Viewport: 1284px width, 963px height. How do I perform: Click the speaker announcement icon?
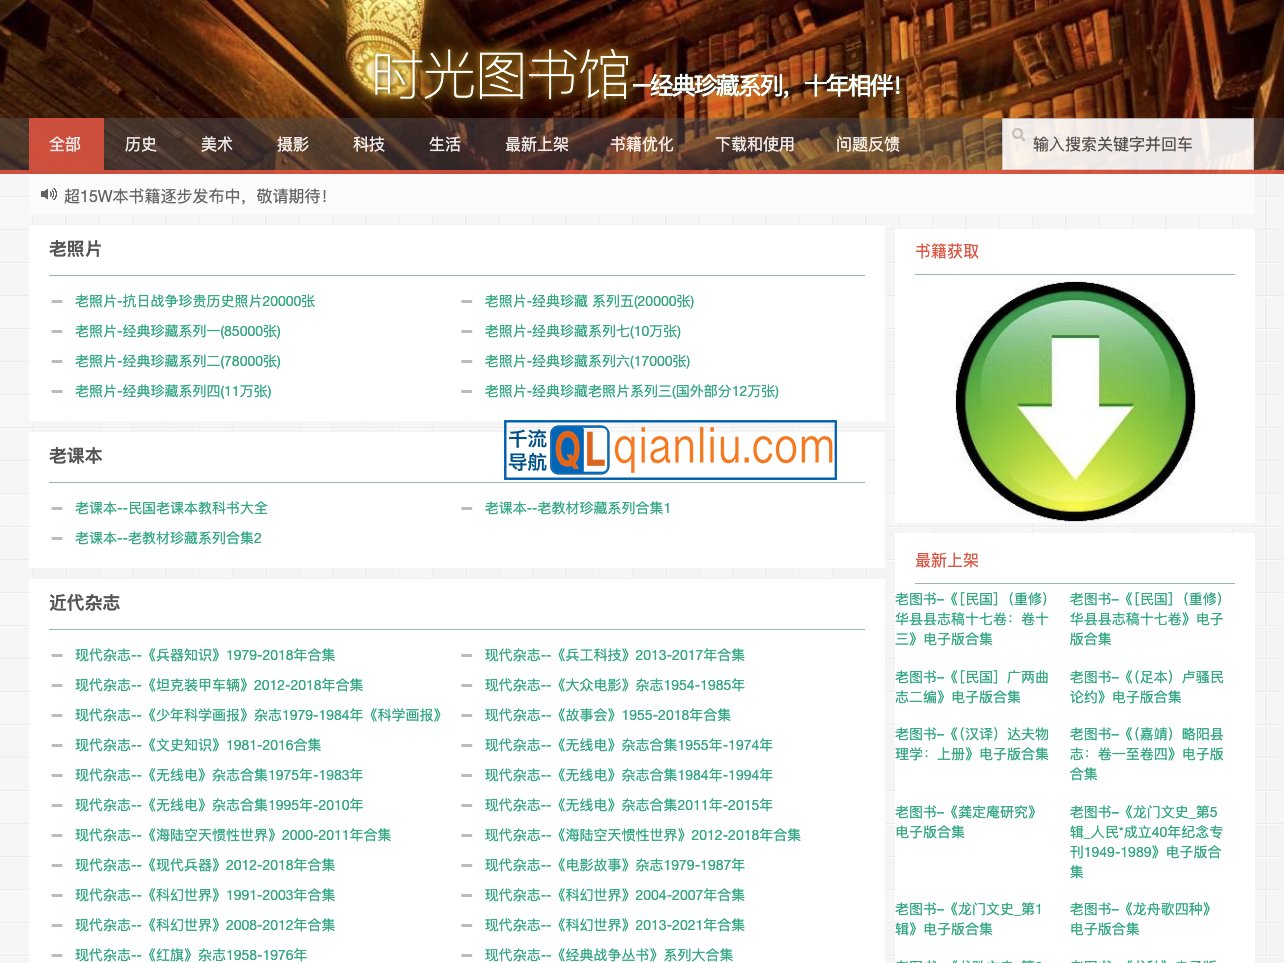pos(49,195)
